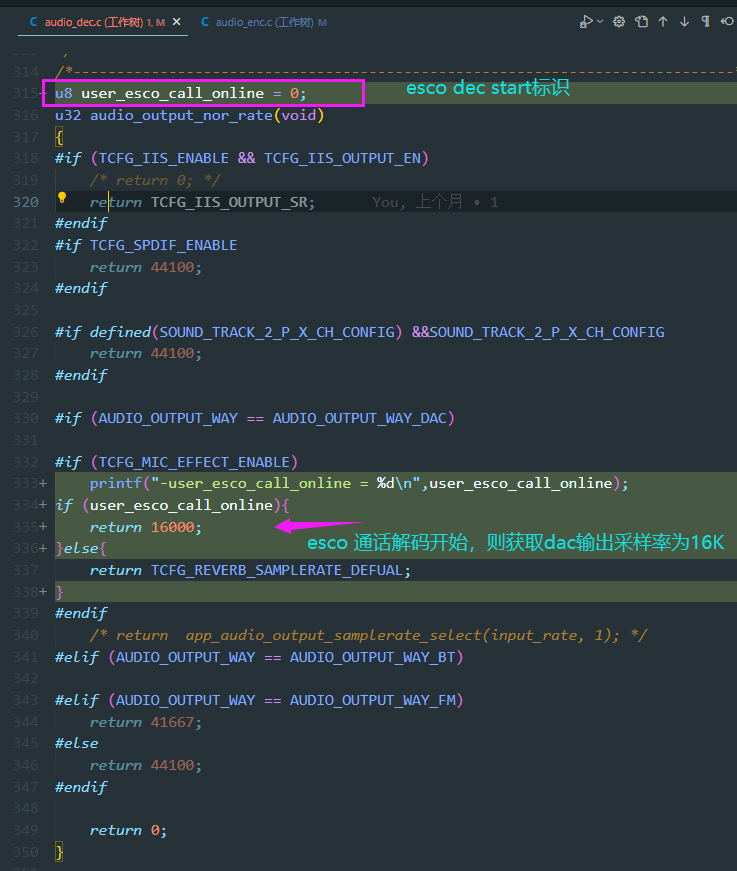The image size is (737, 871).
Task: Click the minus marker beside line 315
Action: (x=43, y=93)
